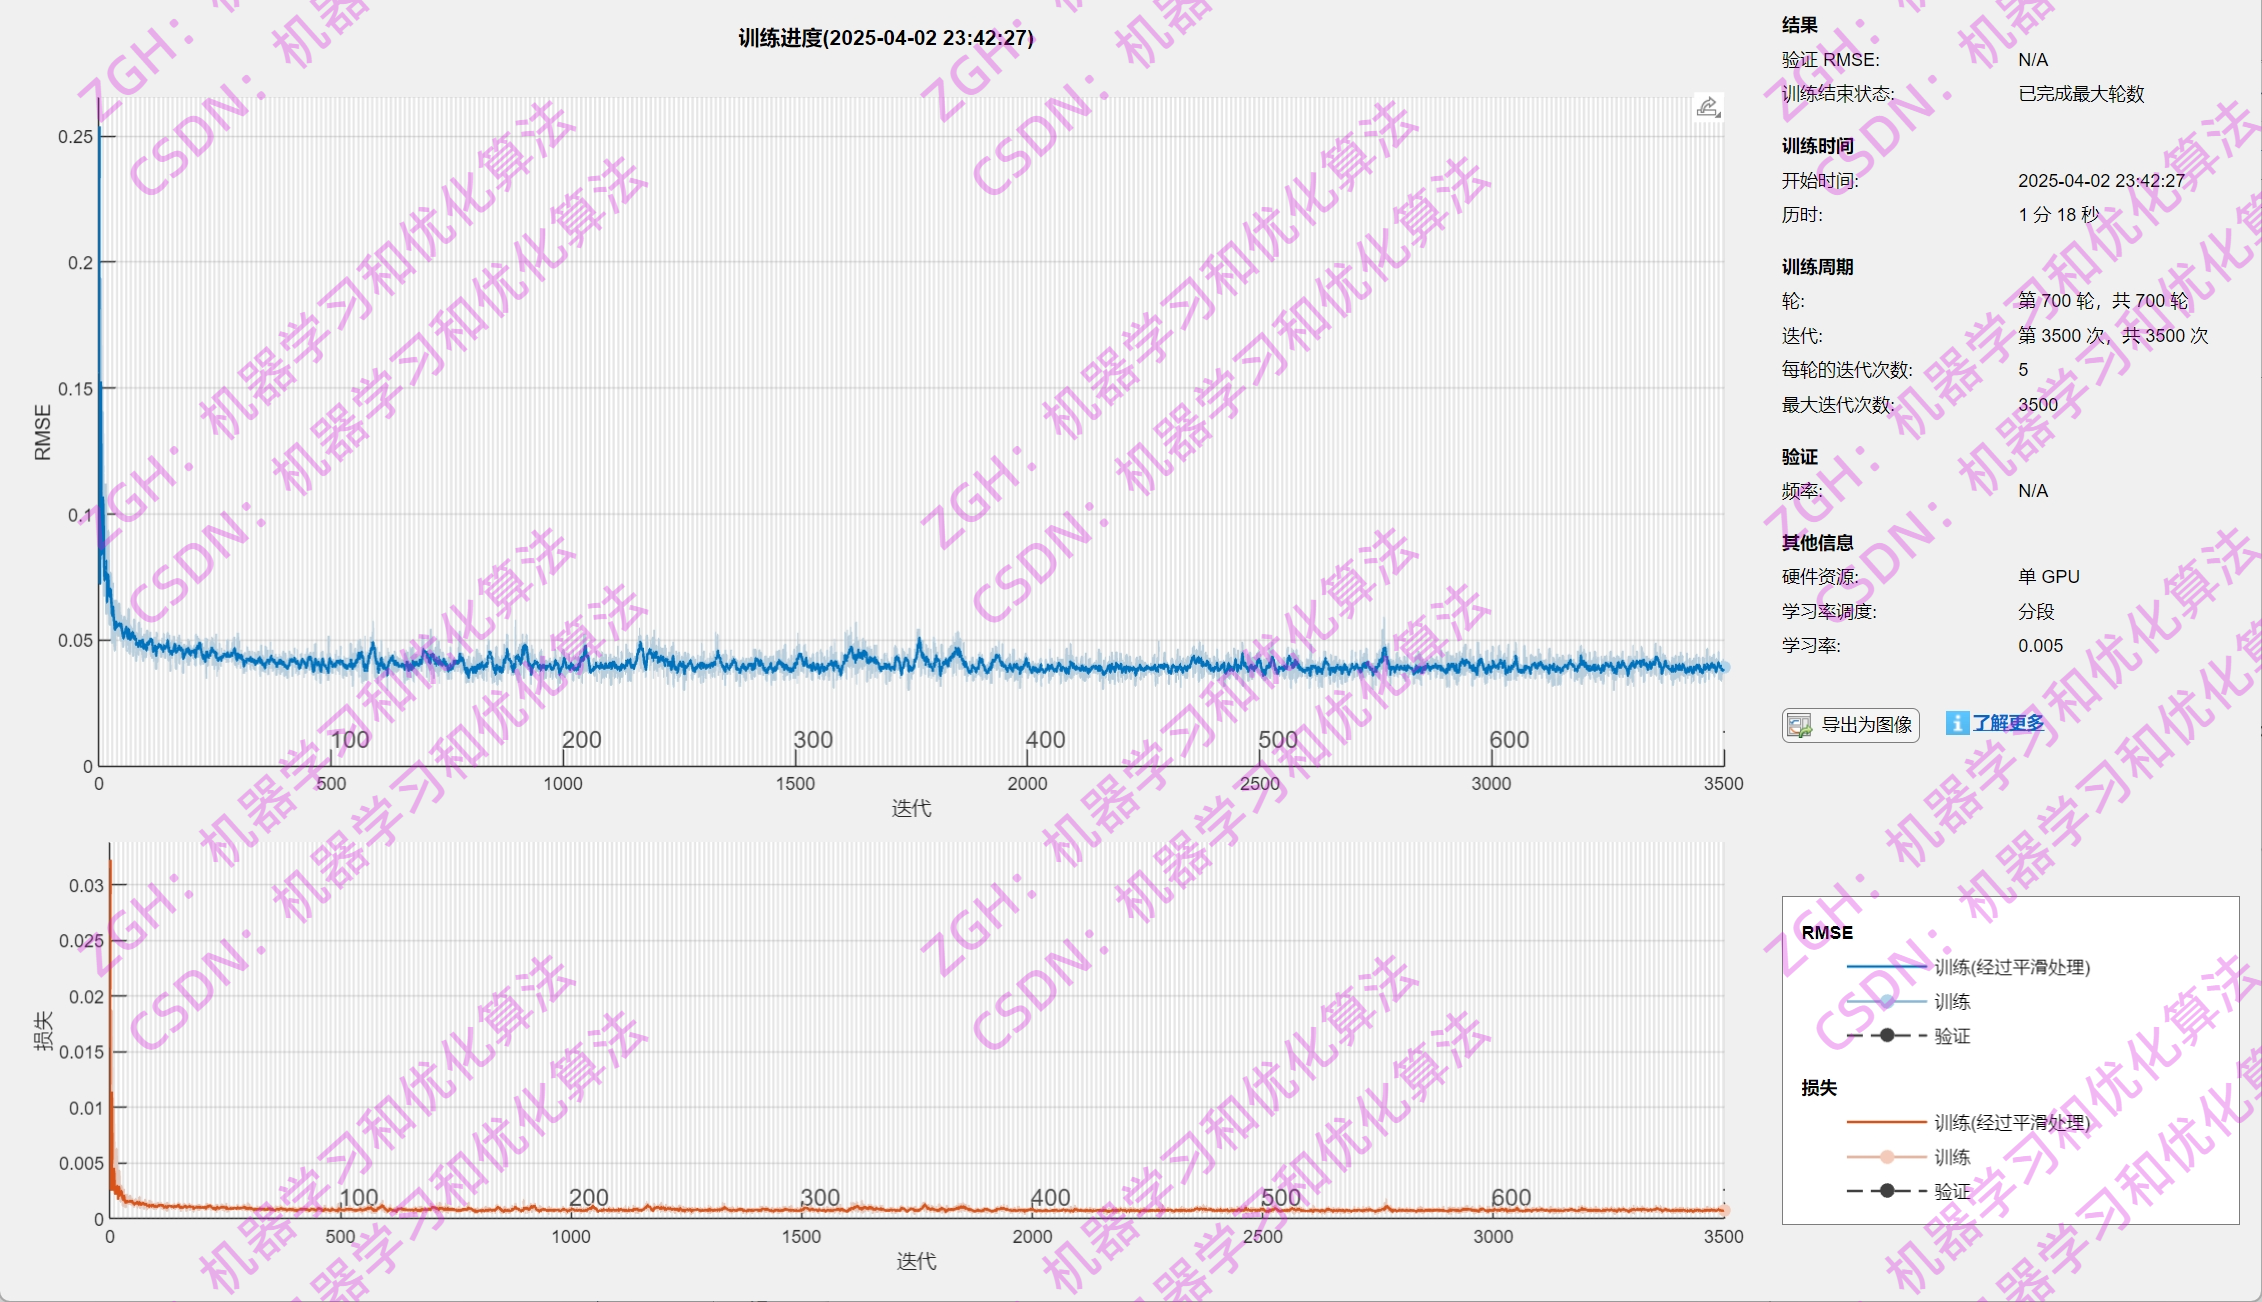Click epoch marker 400 on RMSE plot

click(x=1045, y=740)
